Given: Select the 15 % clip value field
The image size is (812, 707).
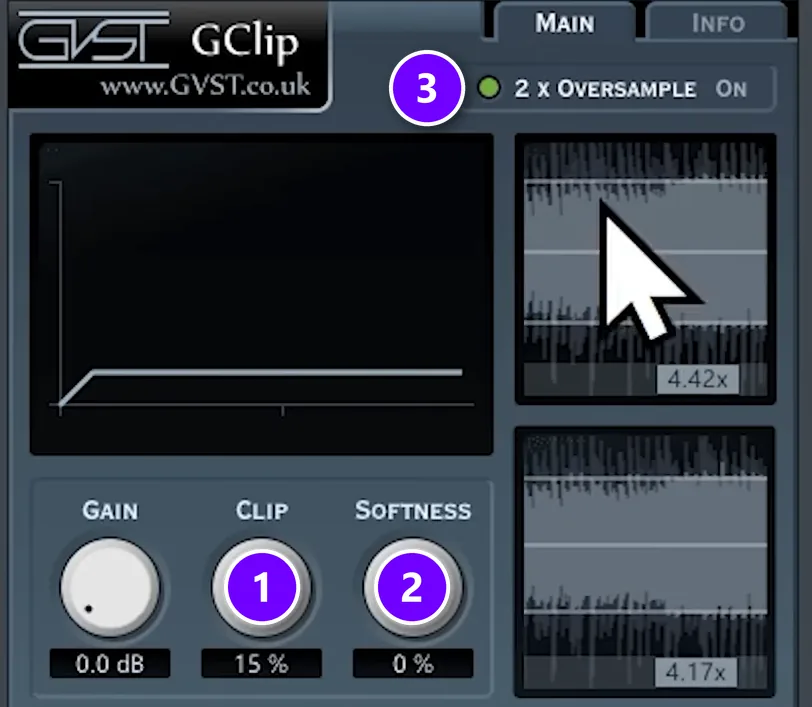Looking at the screenshot, I should (262, 663).
